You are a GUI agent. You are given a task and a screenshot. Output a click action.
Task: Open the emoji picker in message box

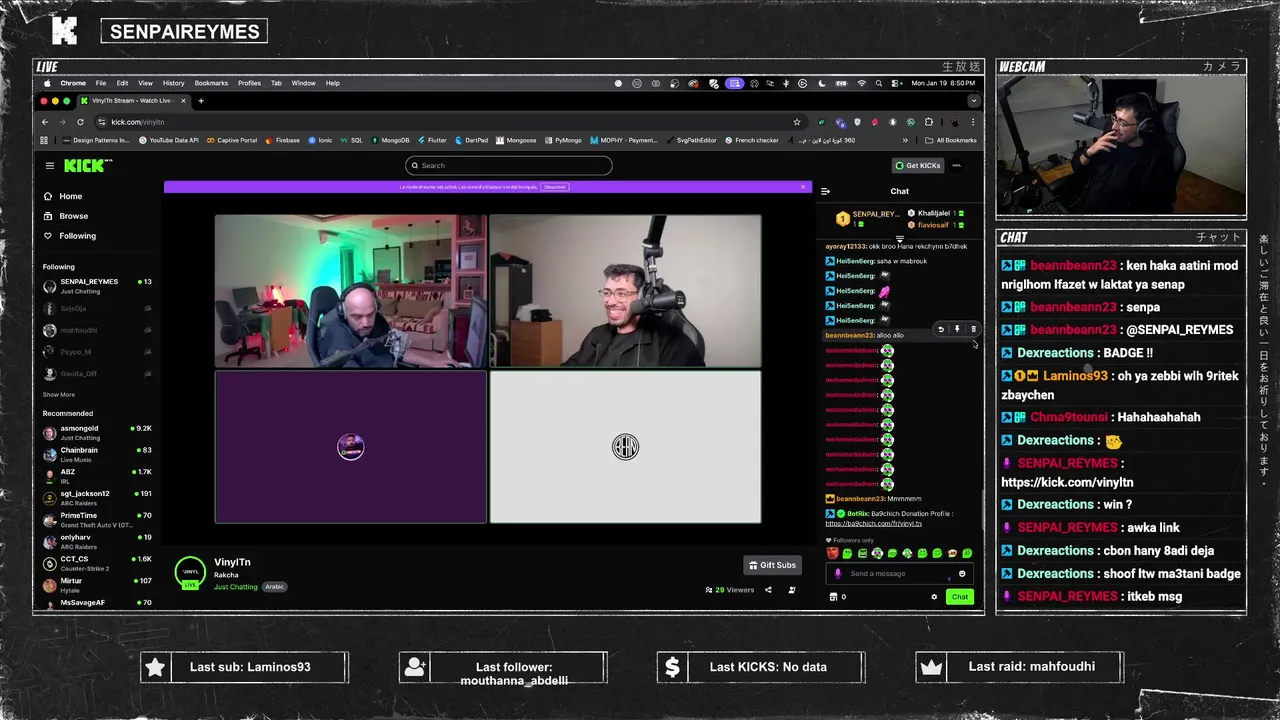(962, 574)
